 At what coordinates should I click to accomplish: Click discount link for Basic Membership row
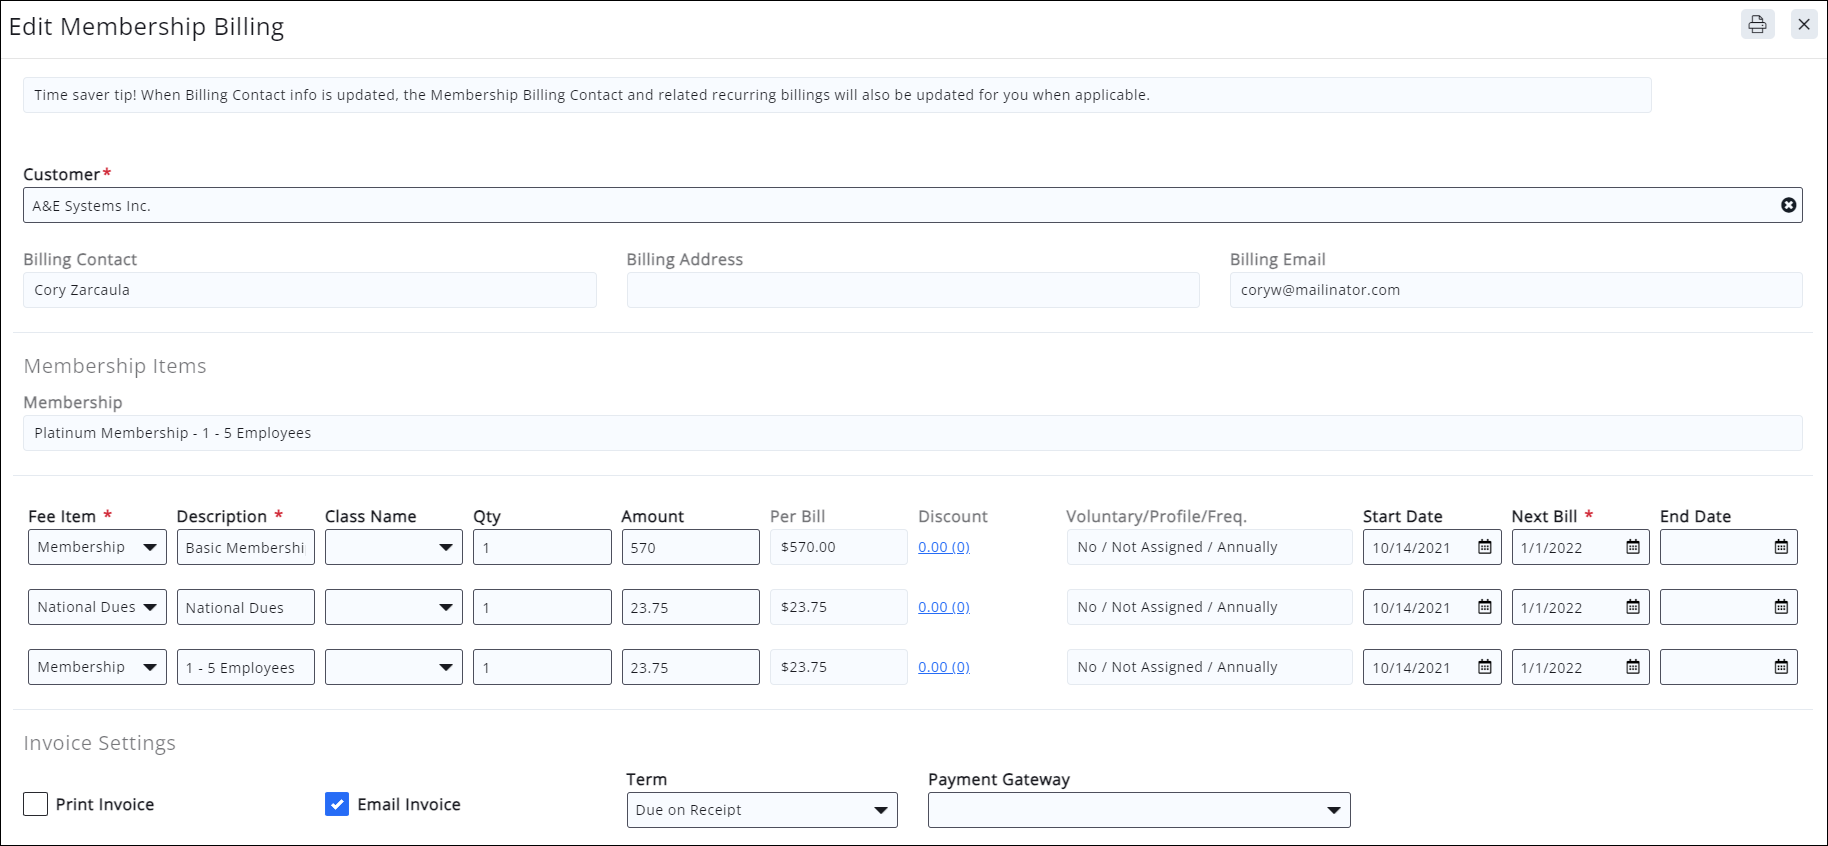[943, 547]
